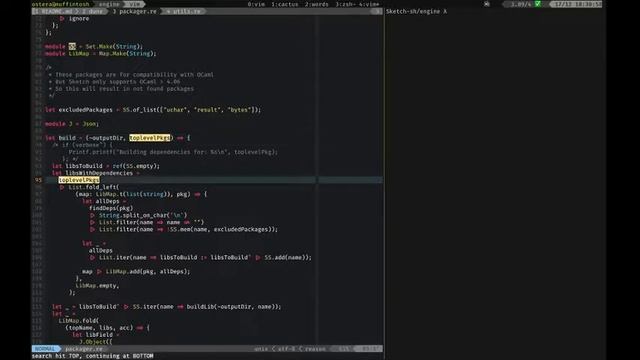Click the date and time in tmux status
640x360 pixels.
coord(578,4)
